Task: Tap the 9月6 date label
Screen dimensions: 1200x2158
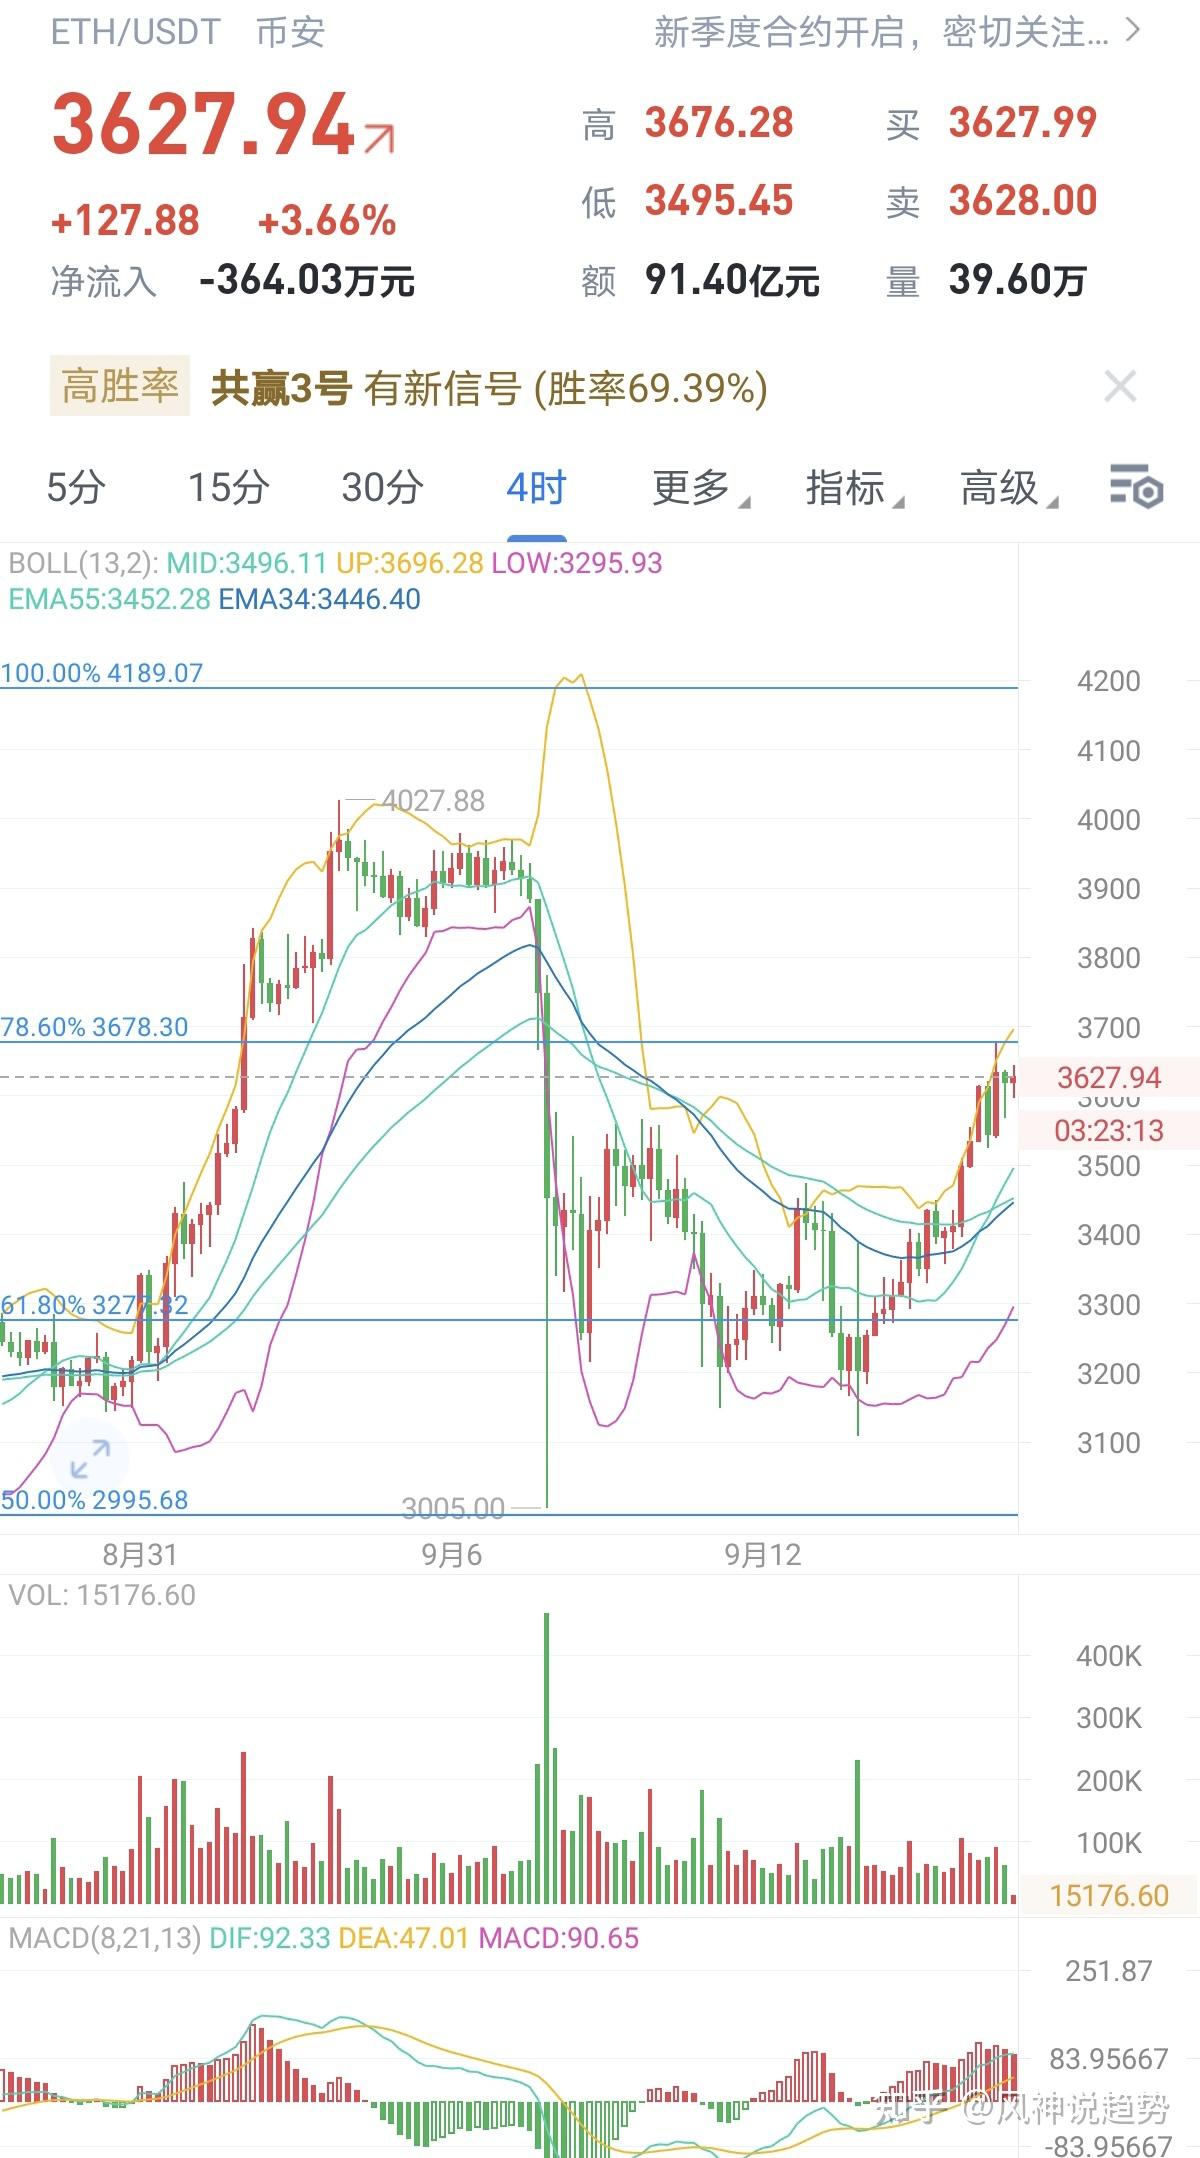Action: pyautogui.click(x=451, y=1555)
